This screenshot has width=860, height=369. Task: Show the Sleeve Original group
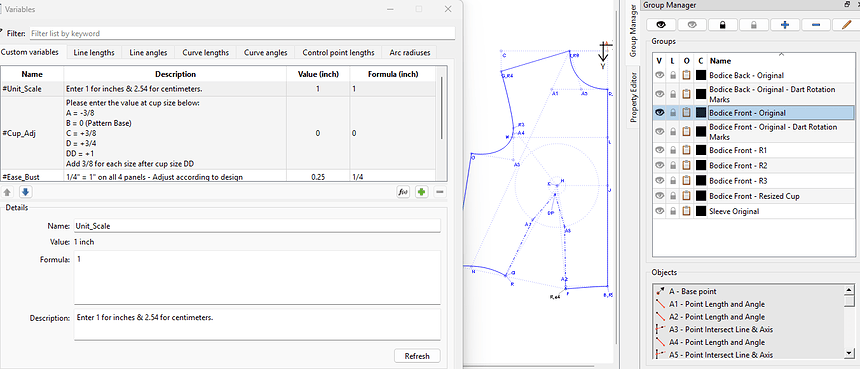coord(660,211)
